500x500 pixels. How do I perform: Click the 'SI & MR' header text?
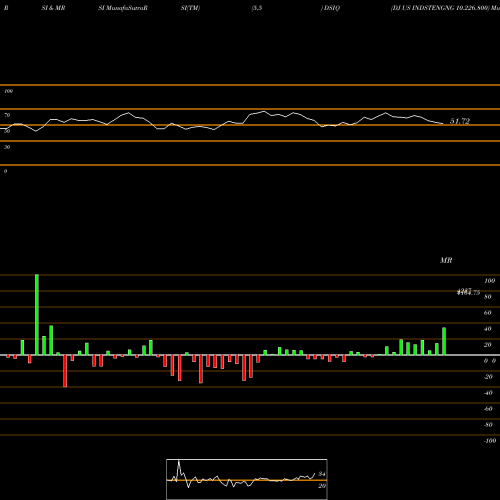tap(53, 8)
